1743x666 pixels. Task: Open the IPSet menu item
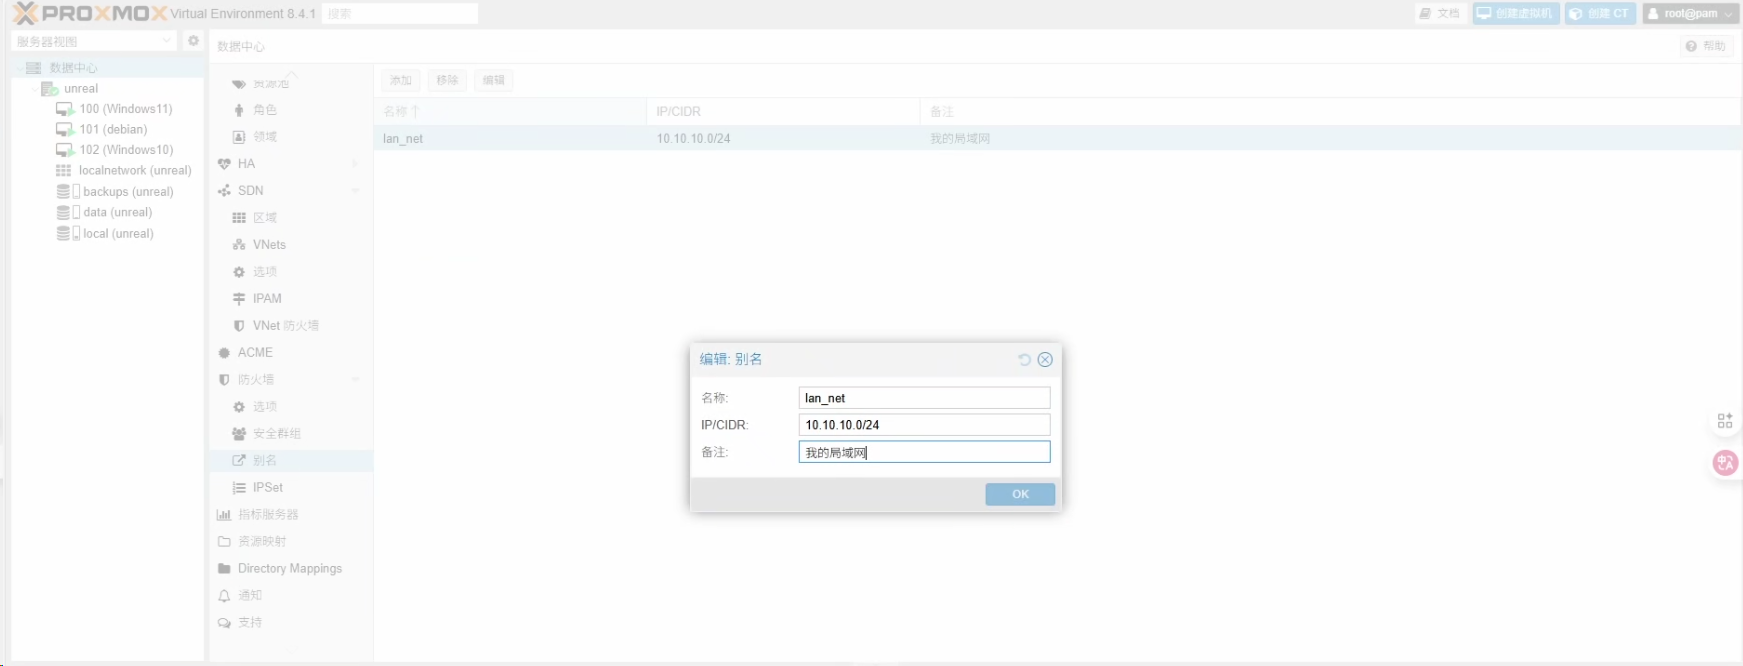click(x=267, y=488)
